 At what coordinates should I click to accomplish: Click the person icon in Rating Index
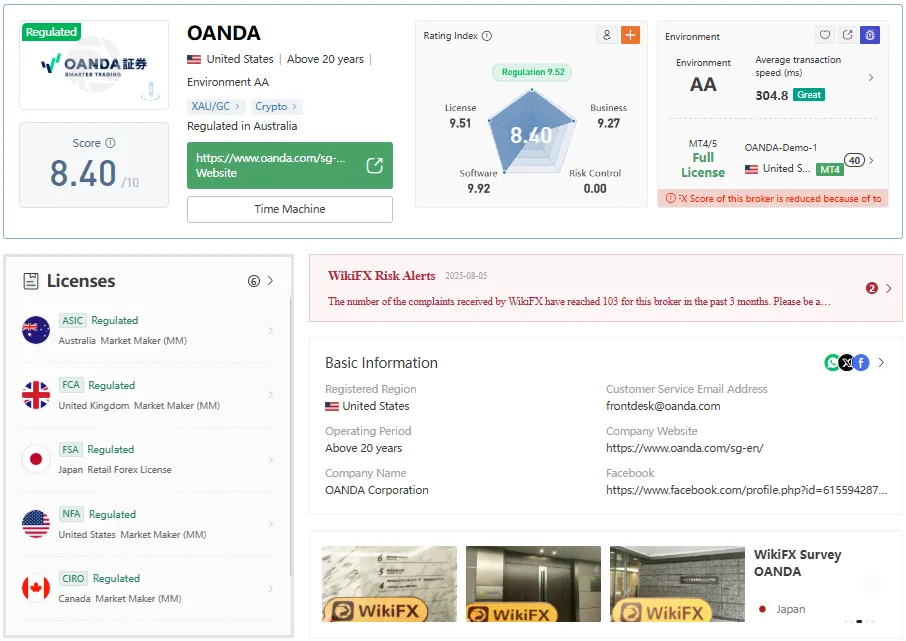(x=607, y=35)
